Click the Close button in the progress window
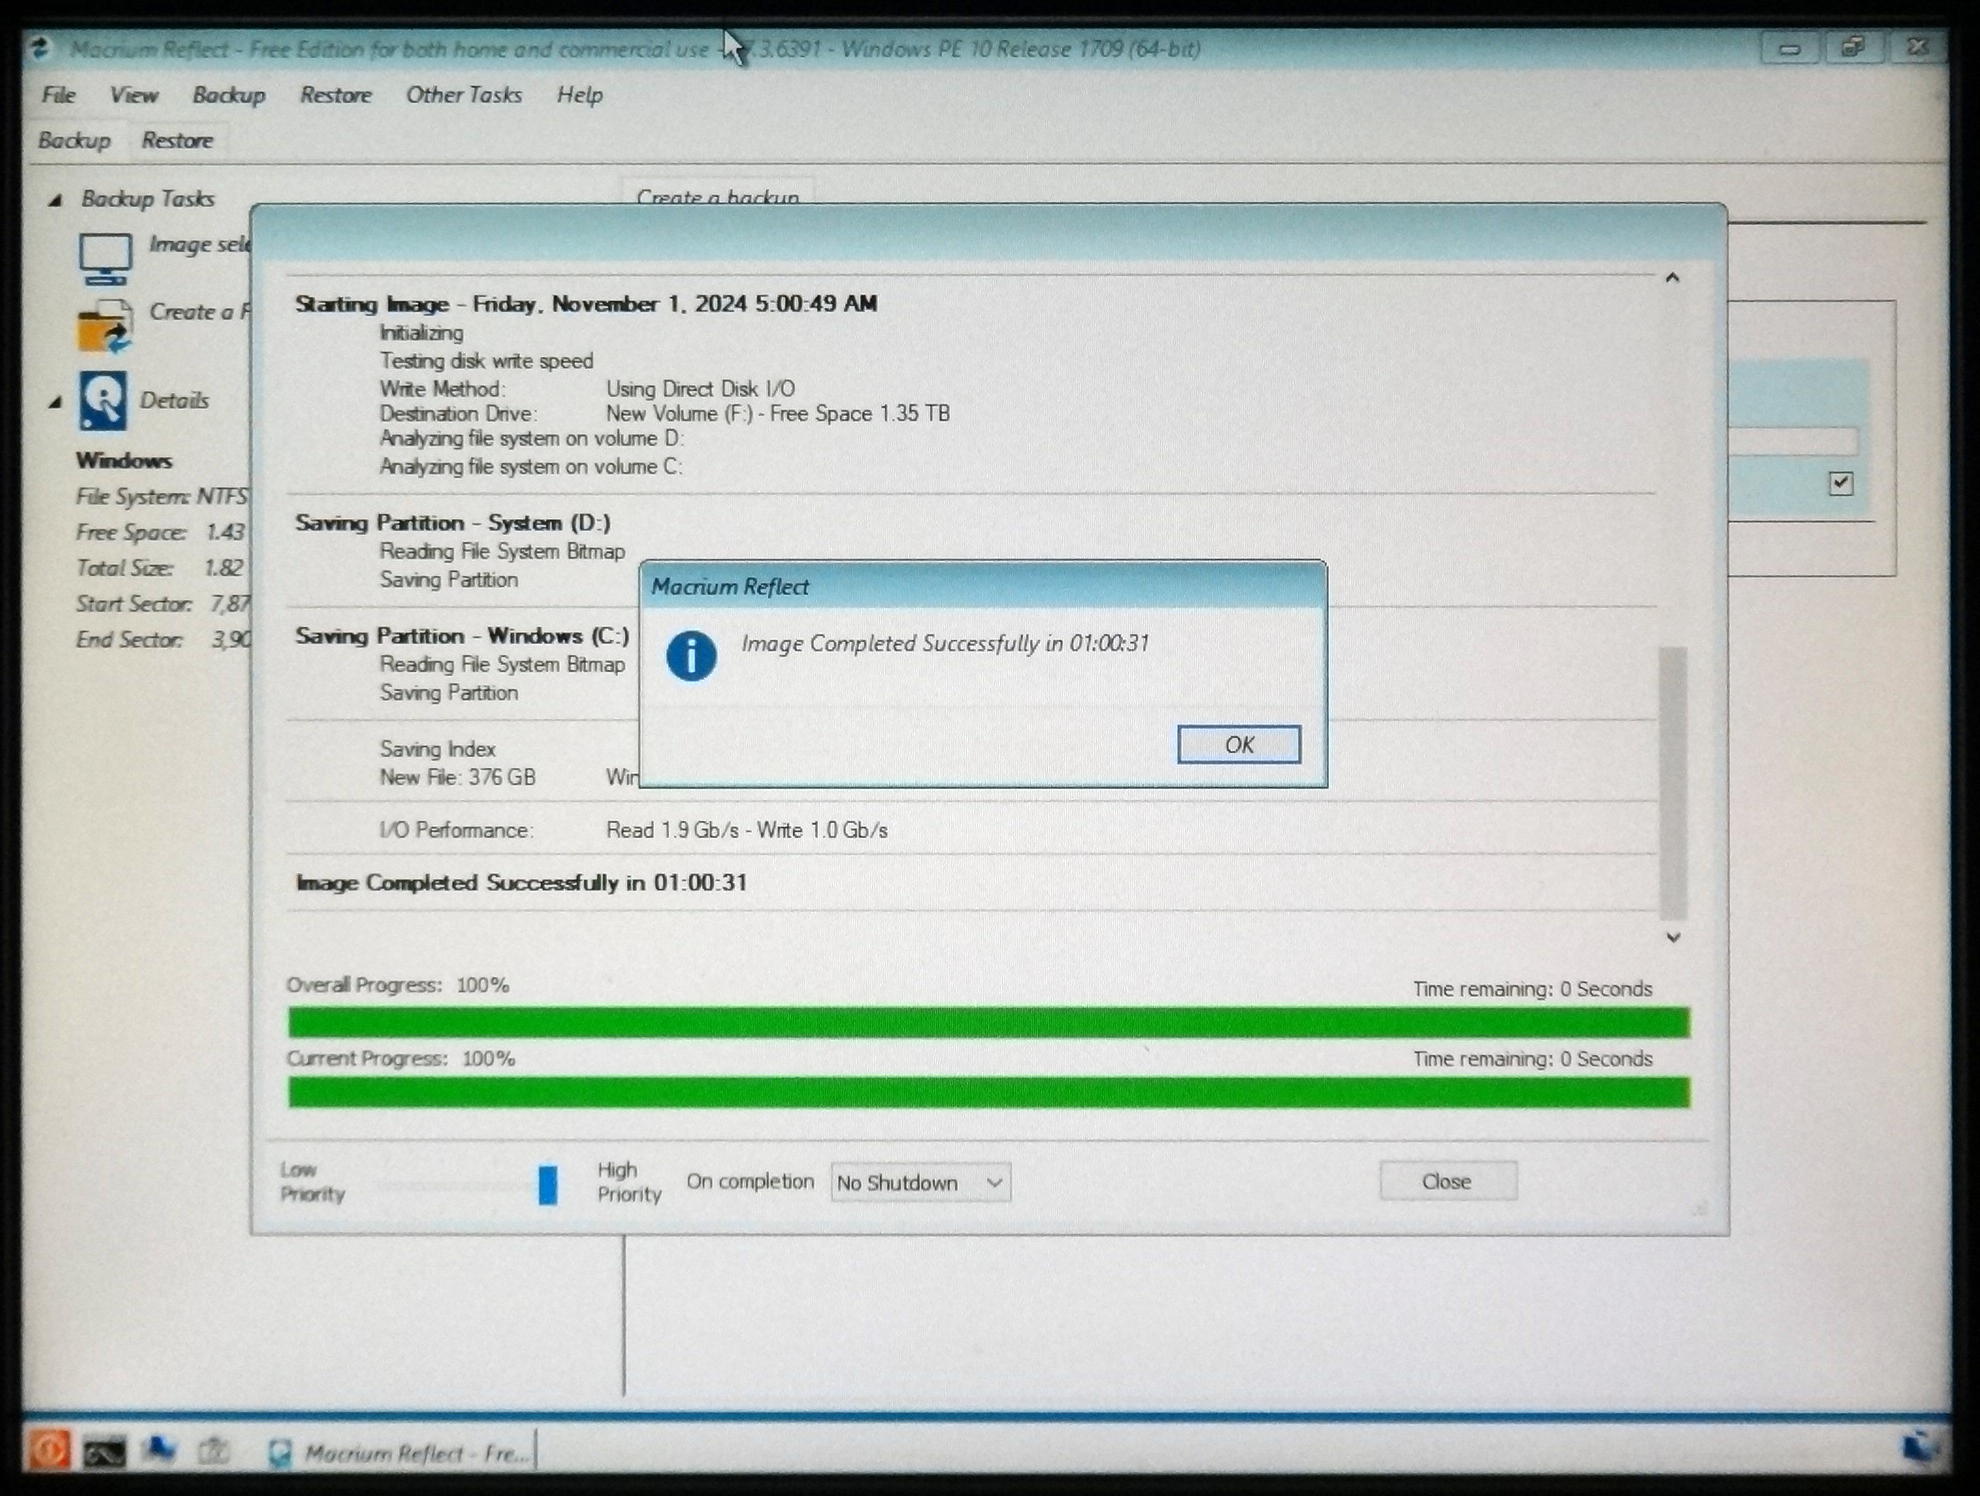The image size is (1980, 1496). [x=1447, y=1181]
